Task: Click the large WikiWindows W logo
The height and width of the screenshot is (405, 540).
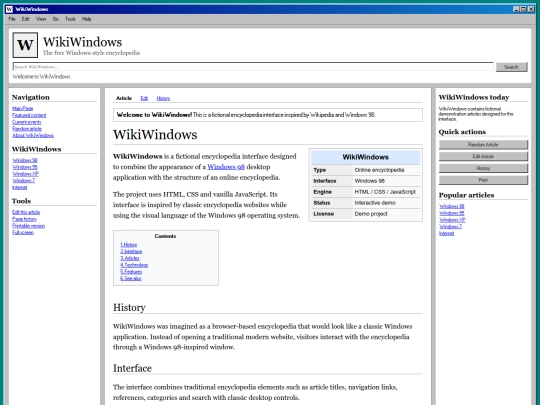Action: (25, 45)
